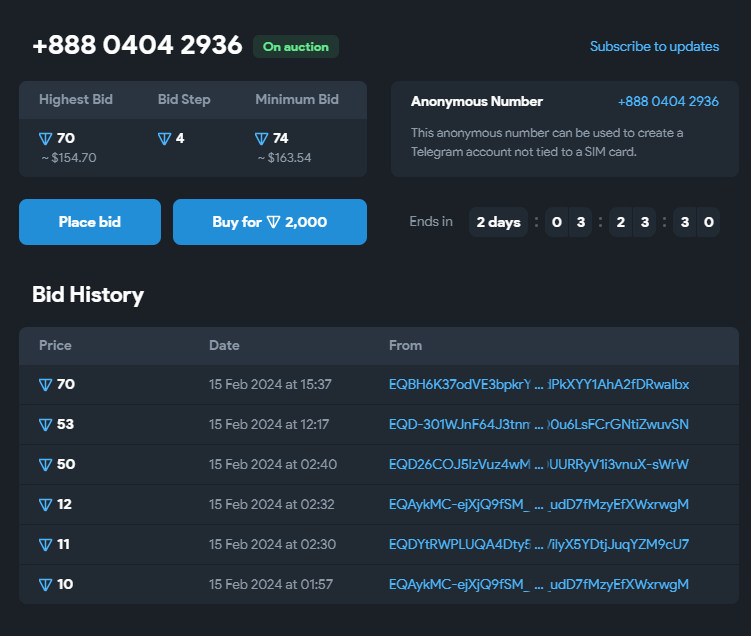The width and height of the screenshot is (751, 636).
Task: Click the ~ $154.70 value
Action: tap(69, 158)
